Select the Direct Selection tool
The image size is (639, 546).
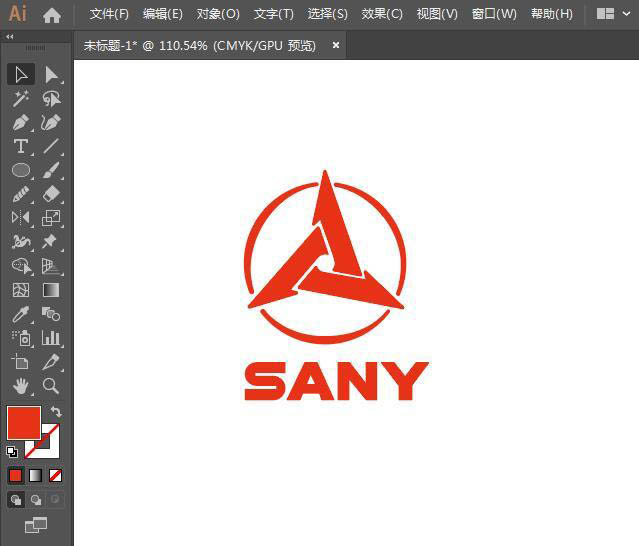51,75
